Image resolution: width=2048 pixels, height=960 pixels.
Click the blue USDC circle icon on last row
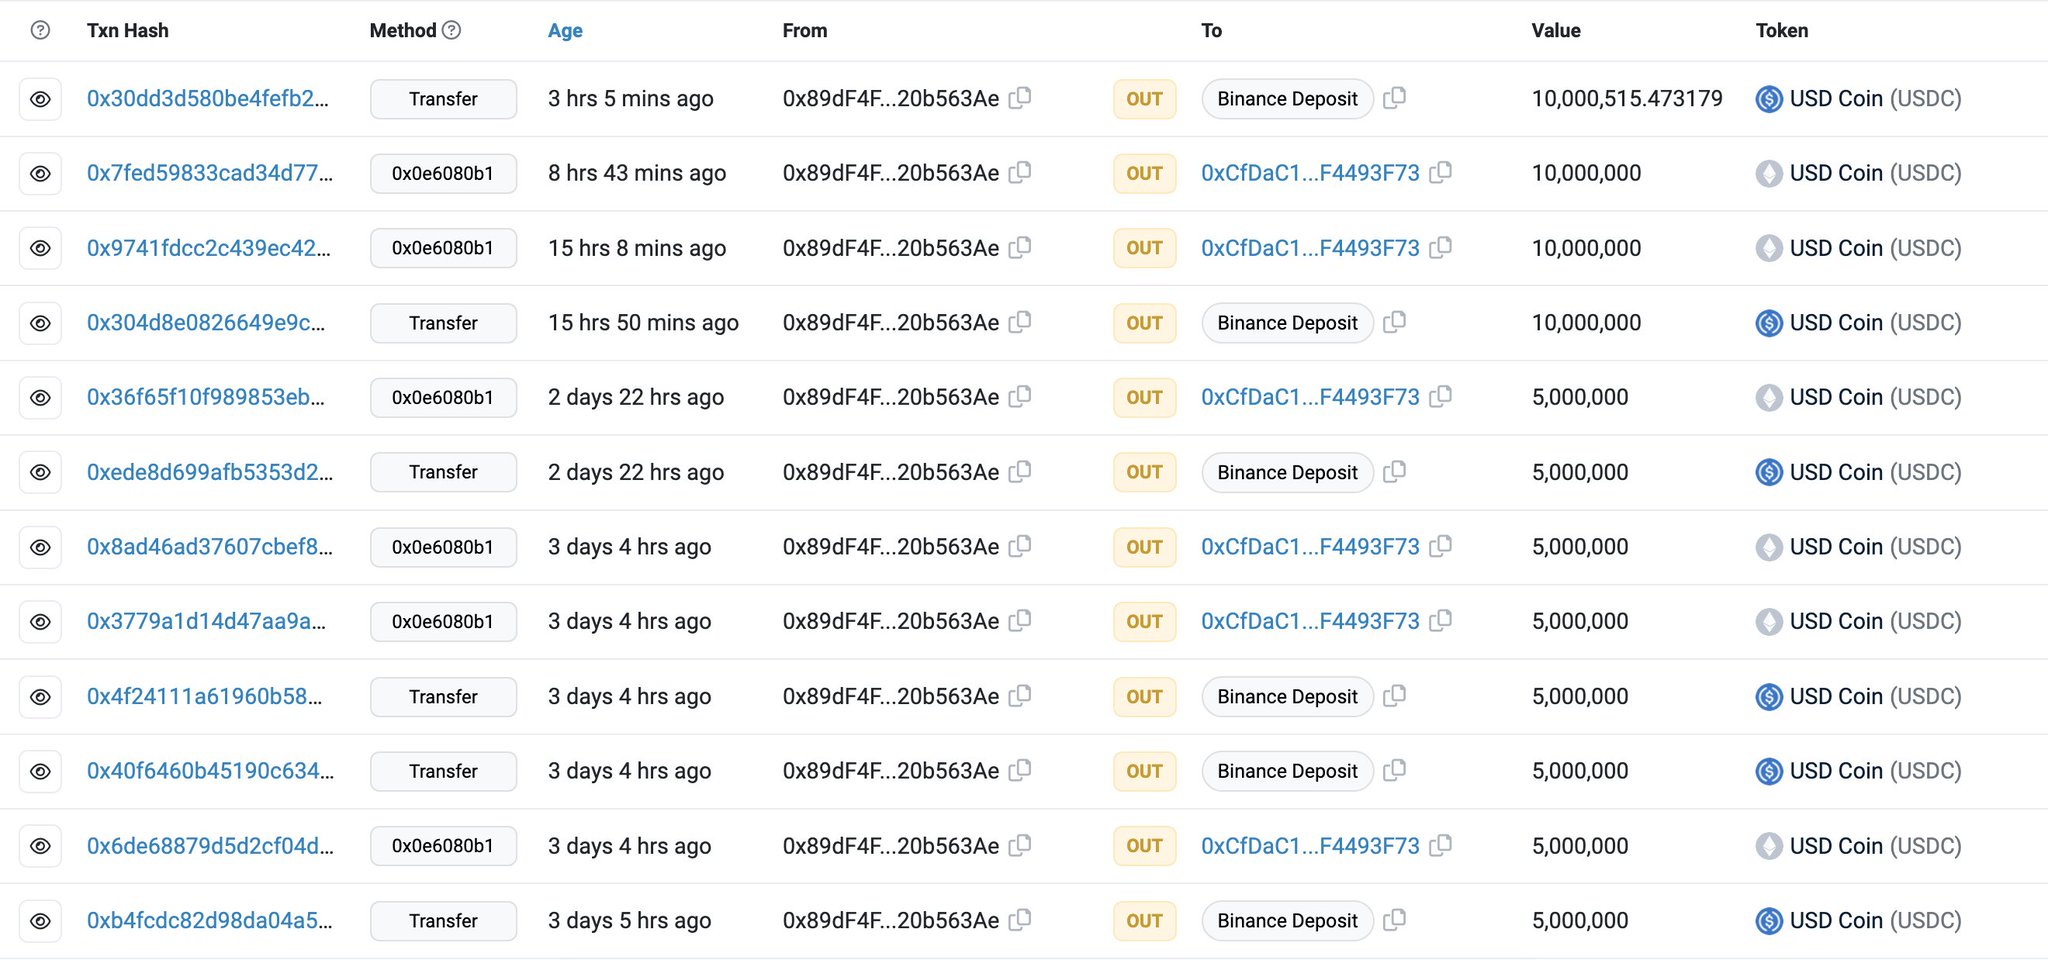1767,920
